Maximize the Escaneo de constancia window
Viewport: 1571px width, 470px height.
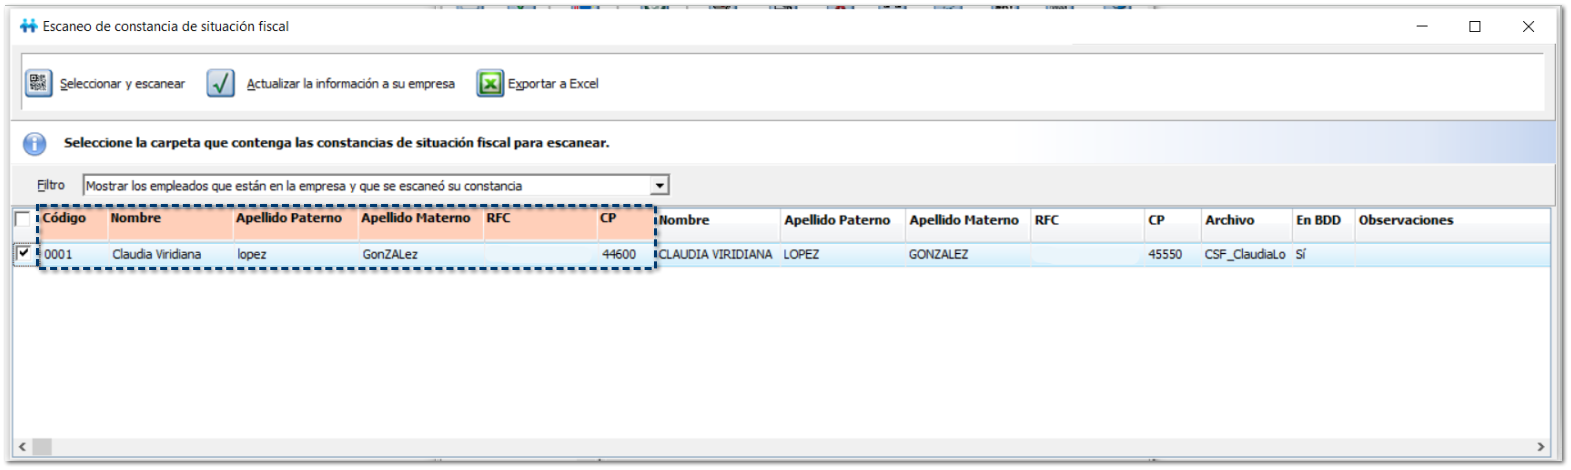click(x=1474, y=27)
